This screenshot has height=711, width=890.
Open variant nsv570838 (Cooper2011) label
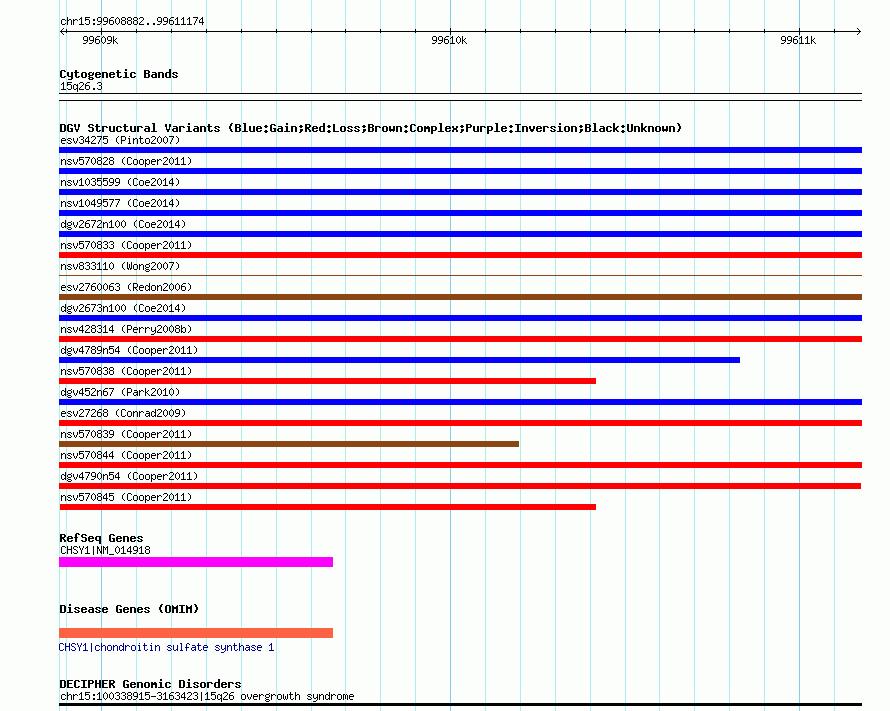coord(126,371)
